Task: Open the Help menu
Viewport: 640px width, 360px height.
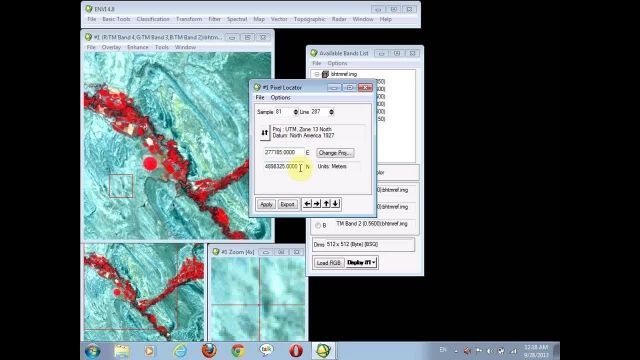Action: click(x=386, y=19)
